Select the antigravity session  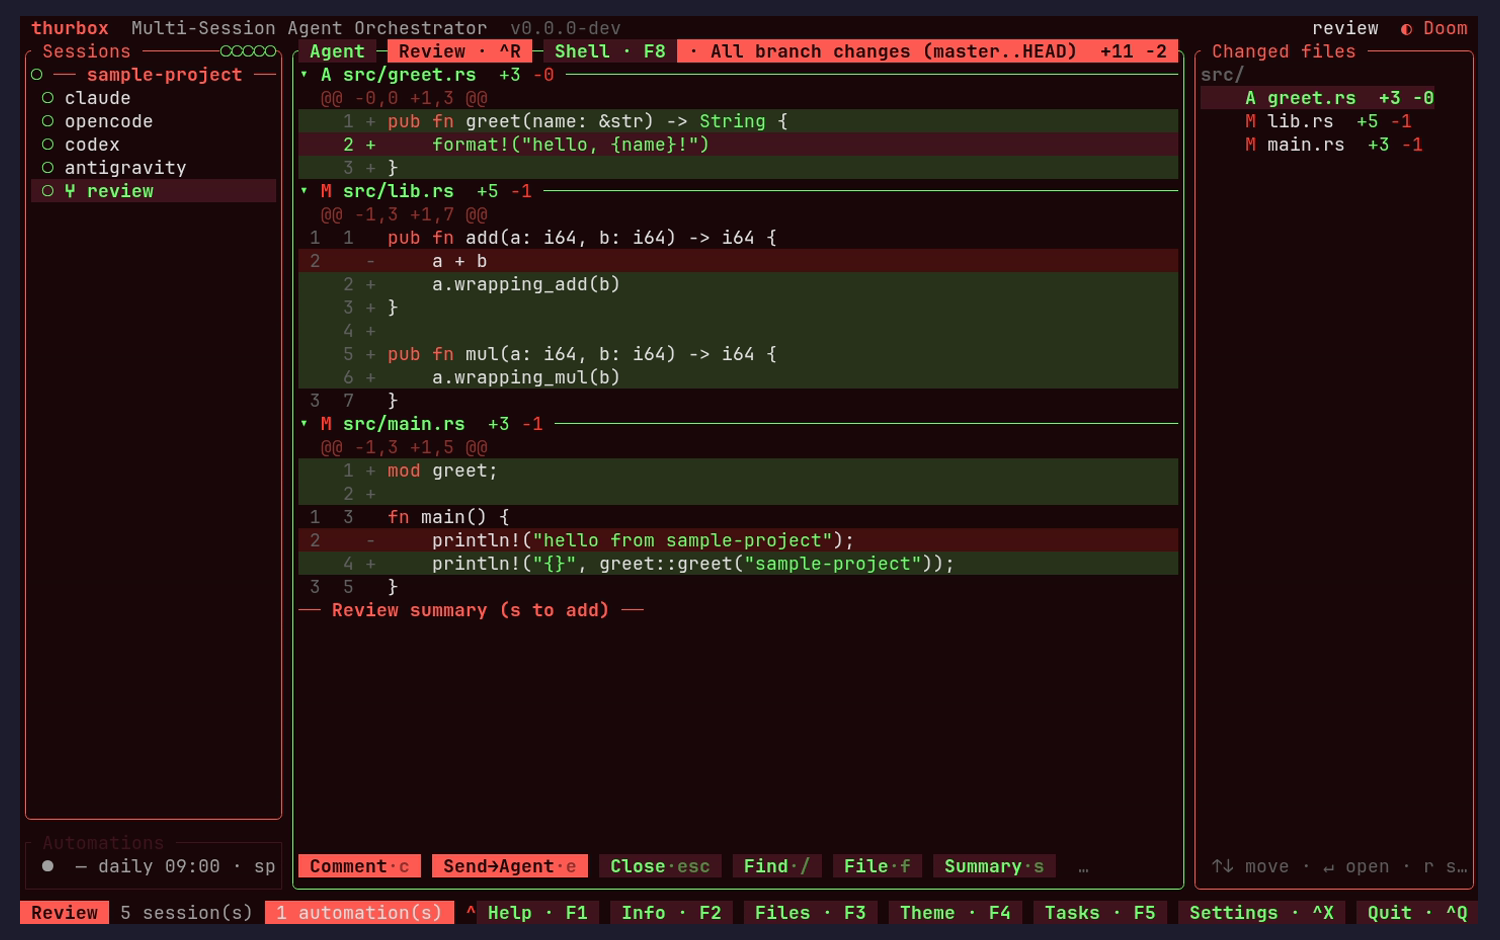point(154,168)
